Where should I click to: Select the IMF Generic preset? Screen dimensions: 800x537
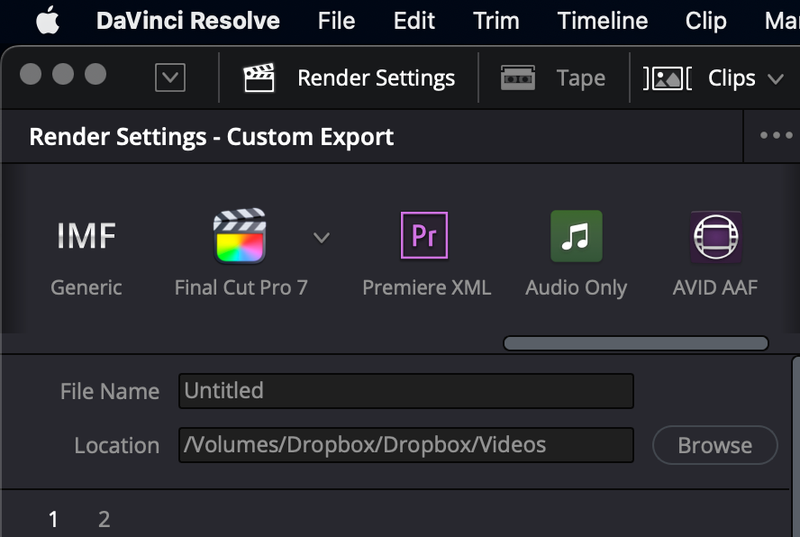86,237
